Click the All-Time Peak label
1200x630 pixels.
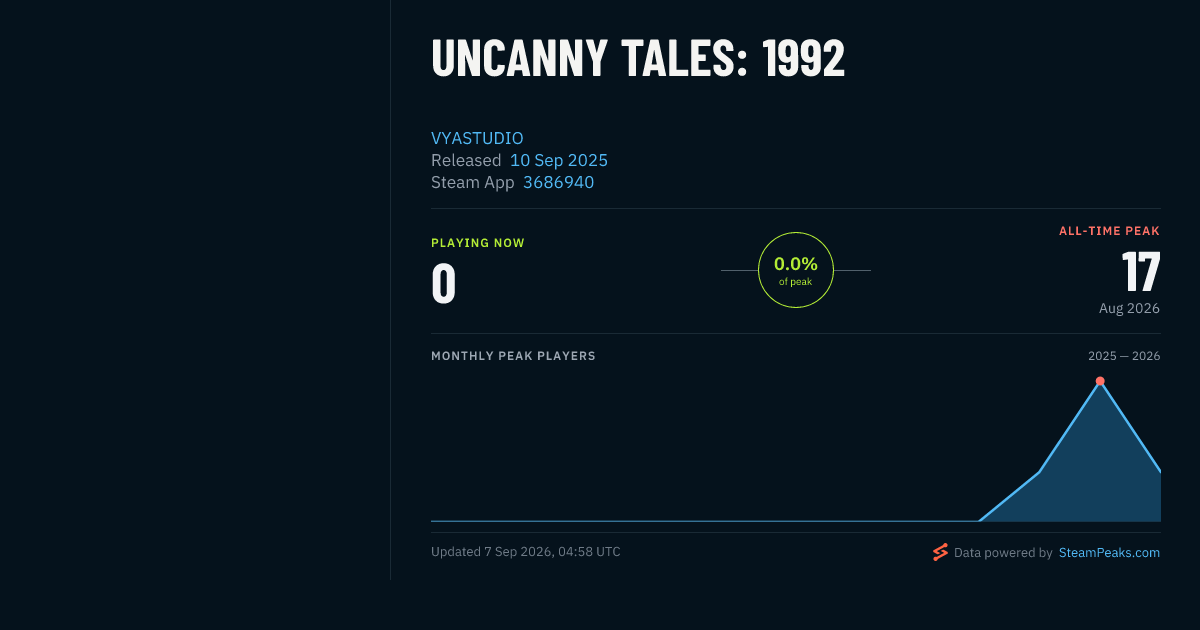1110,231
